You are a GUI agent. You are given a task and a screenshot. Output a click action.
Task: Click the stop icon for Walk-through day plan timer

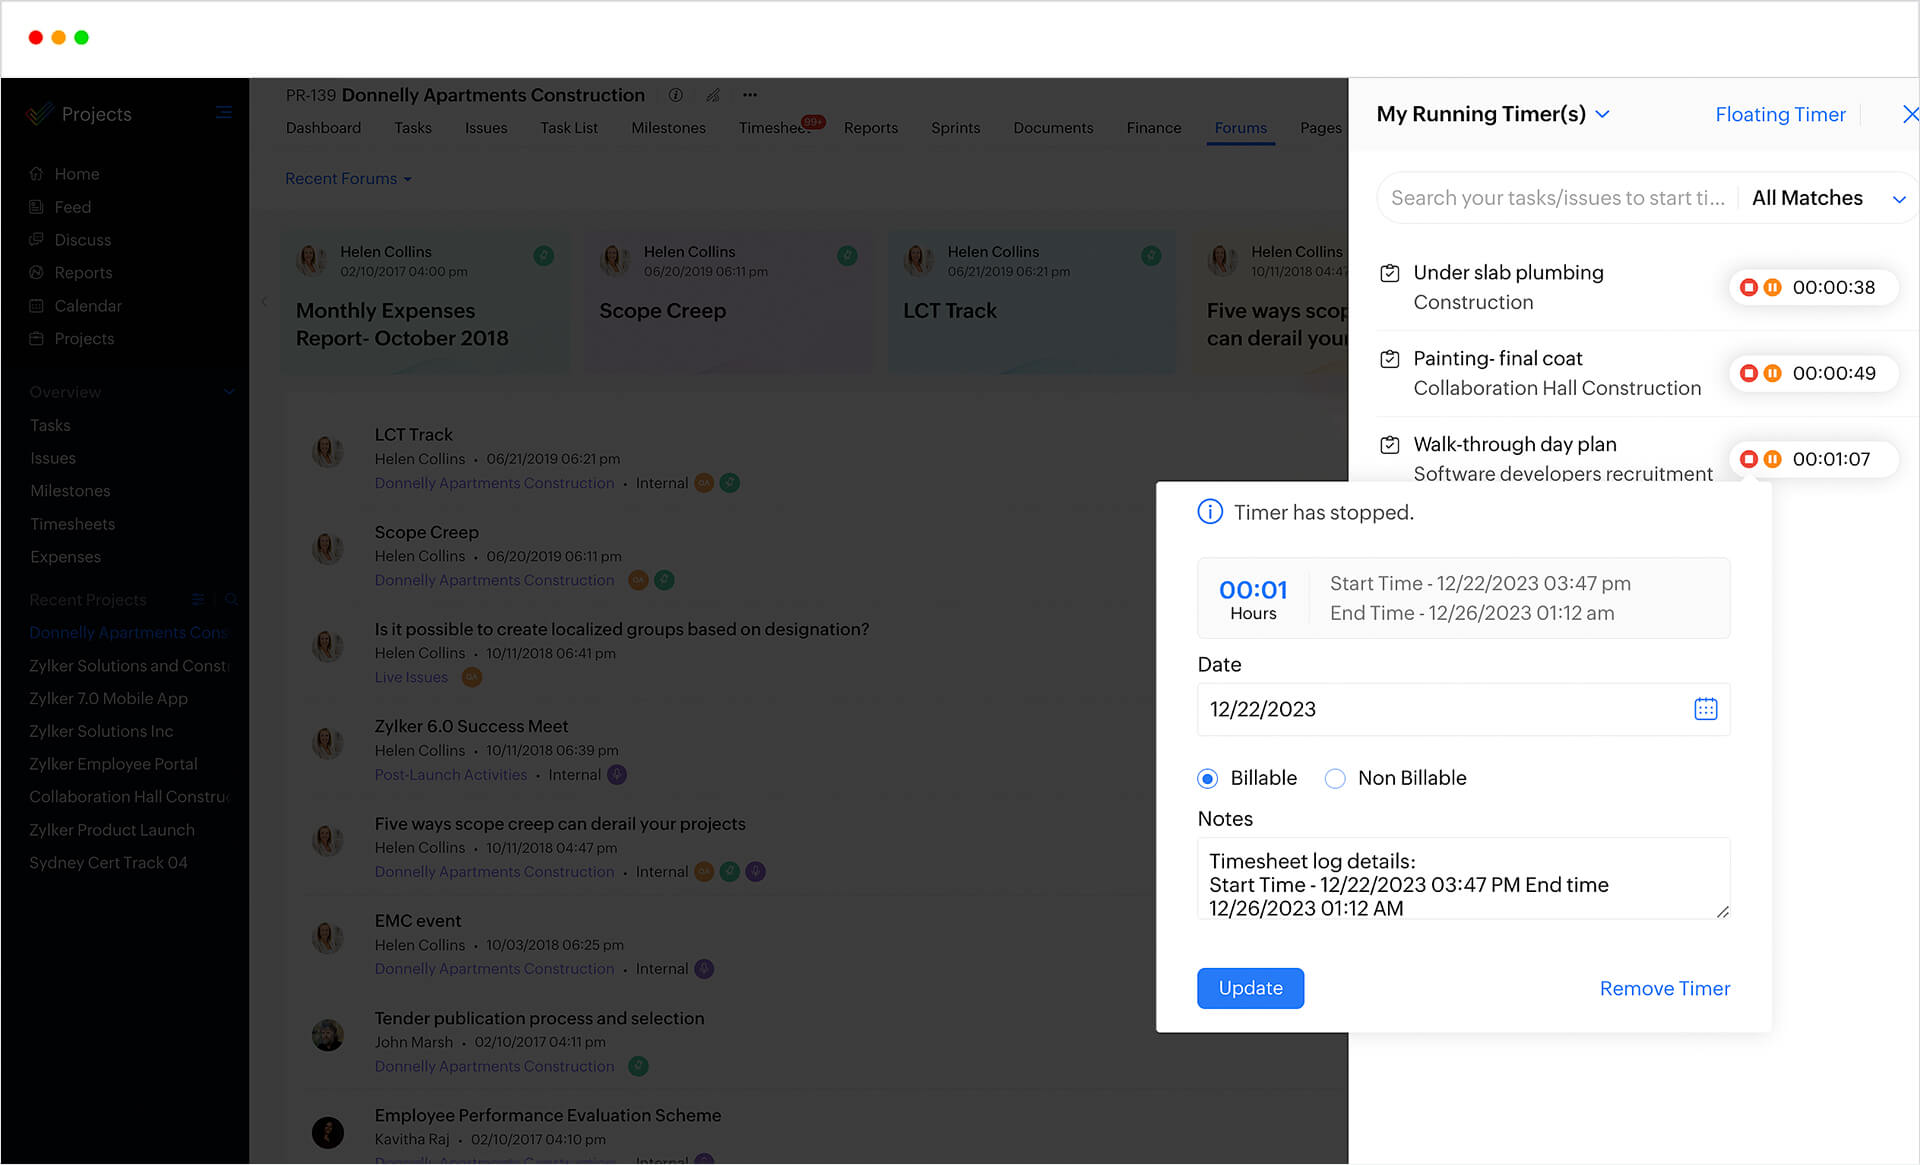[x=1753, y=460]
